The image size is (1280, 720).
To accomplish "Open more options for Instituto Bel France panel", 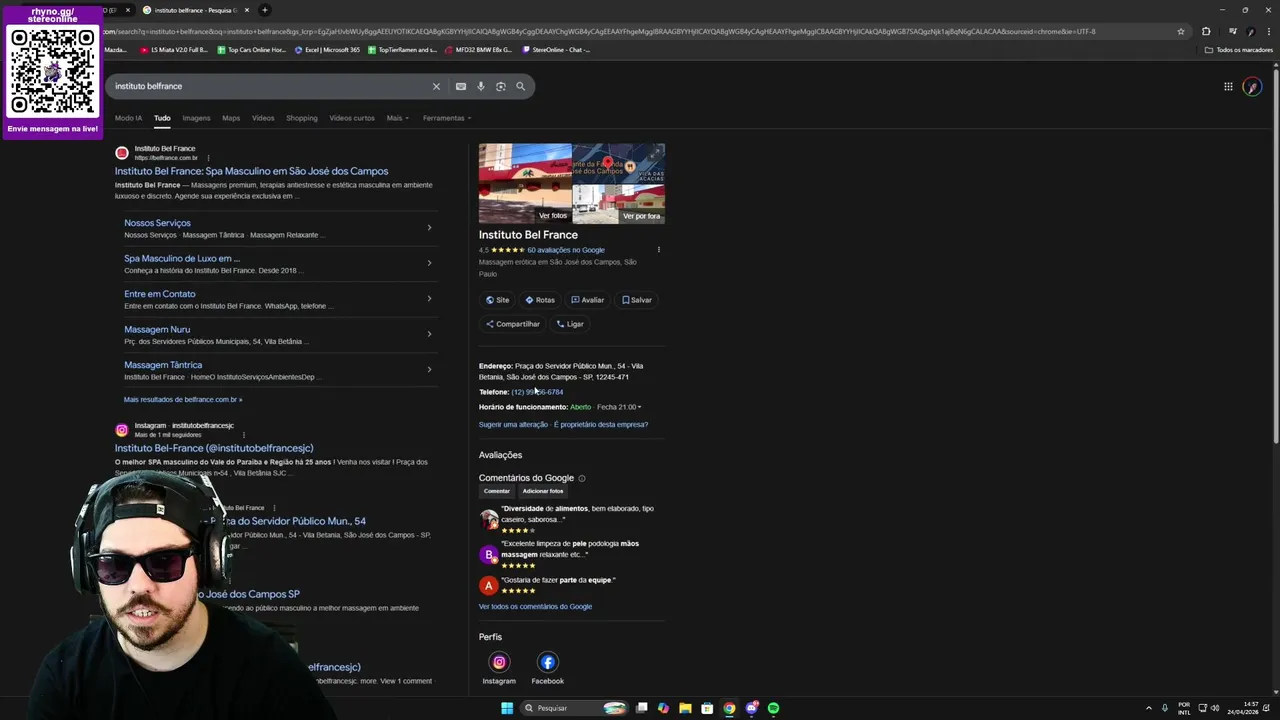I will point(658,250).
